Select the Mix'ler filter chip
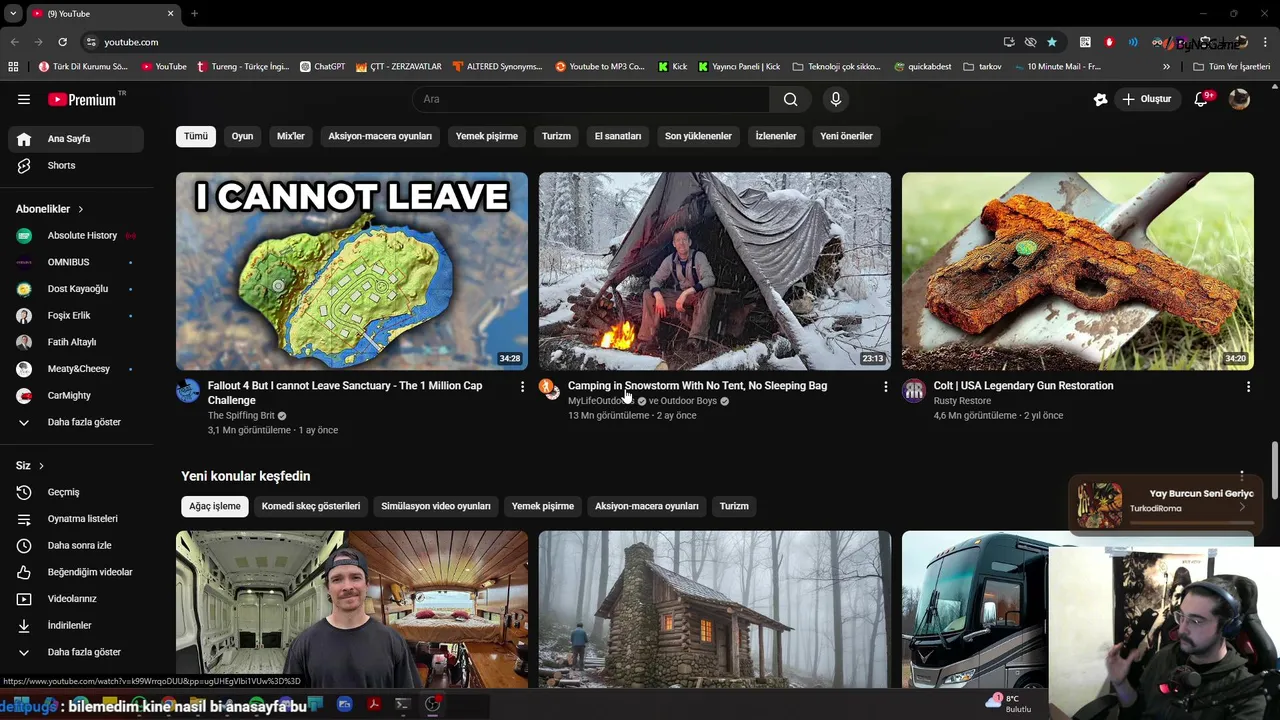 coord(291,136)
